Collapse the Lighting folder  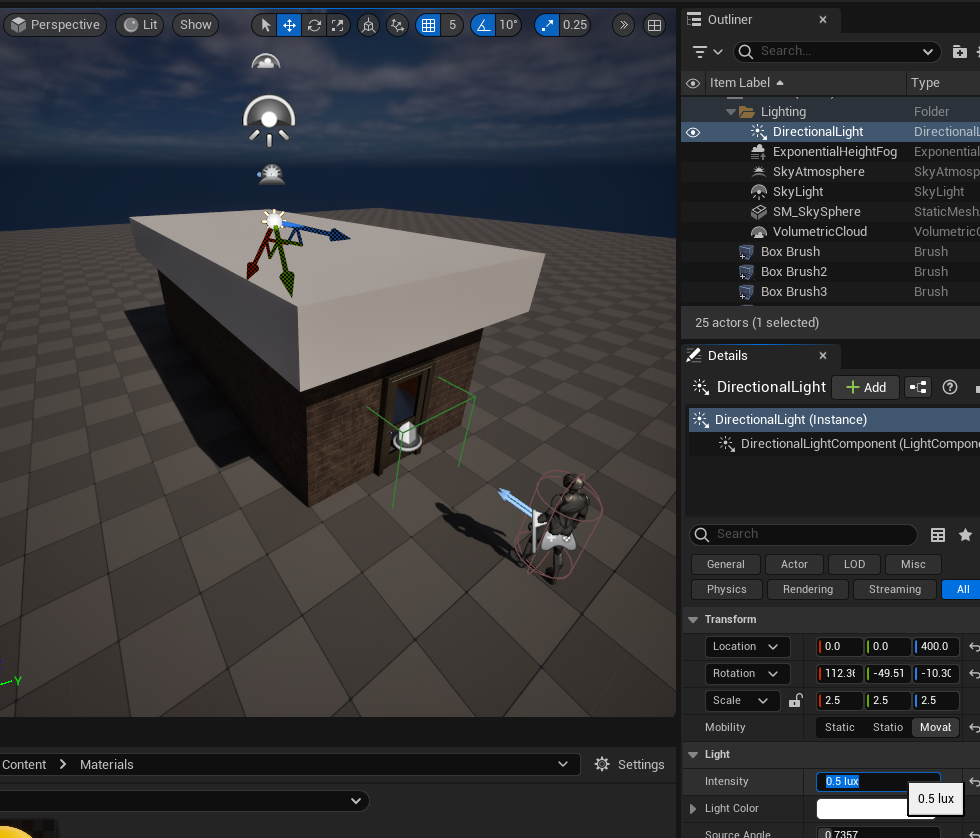[x=731, y=112]
